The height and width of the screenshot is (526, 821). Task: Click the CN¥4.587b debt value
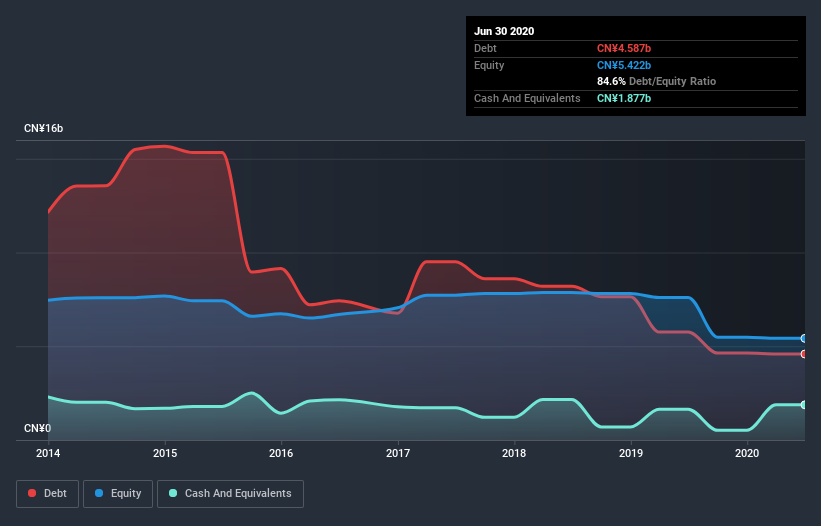point(624,49)
